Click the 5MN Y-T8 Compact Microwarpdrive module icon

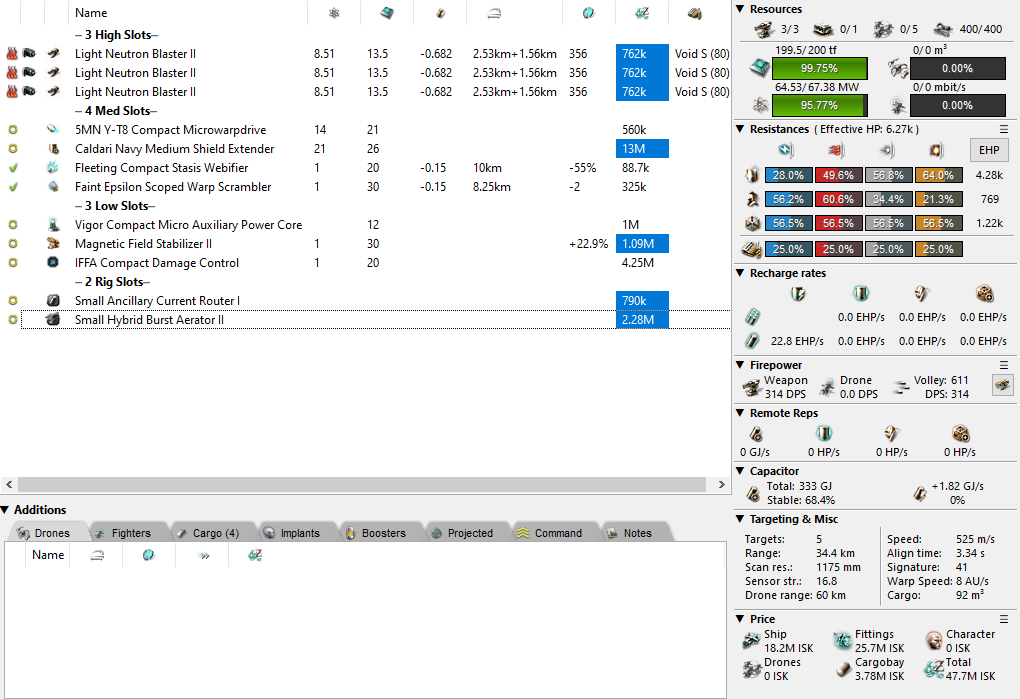(53, 130)
